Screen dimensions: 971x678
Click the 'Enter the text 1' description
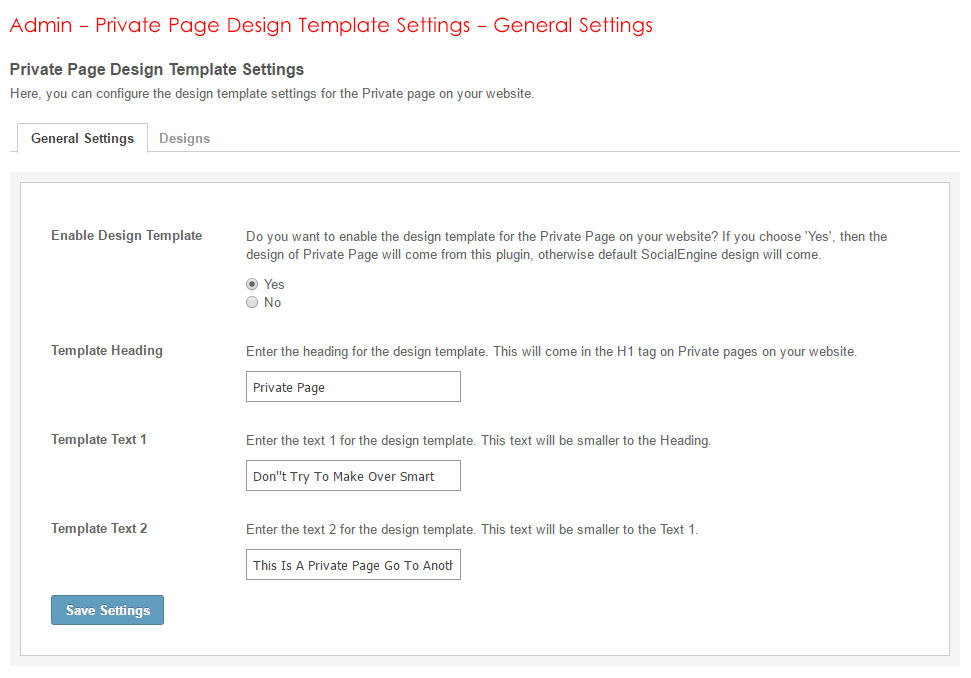[x=478, y=441]
